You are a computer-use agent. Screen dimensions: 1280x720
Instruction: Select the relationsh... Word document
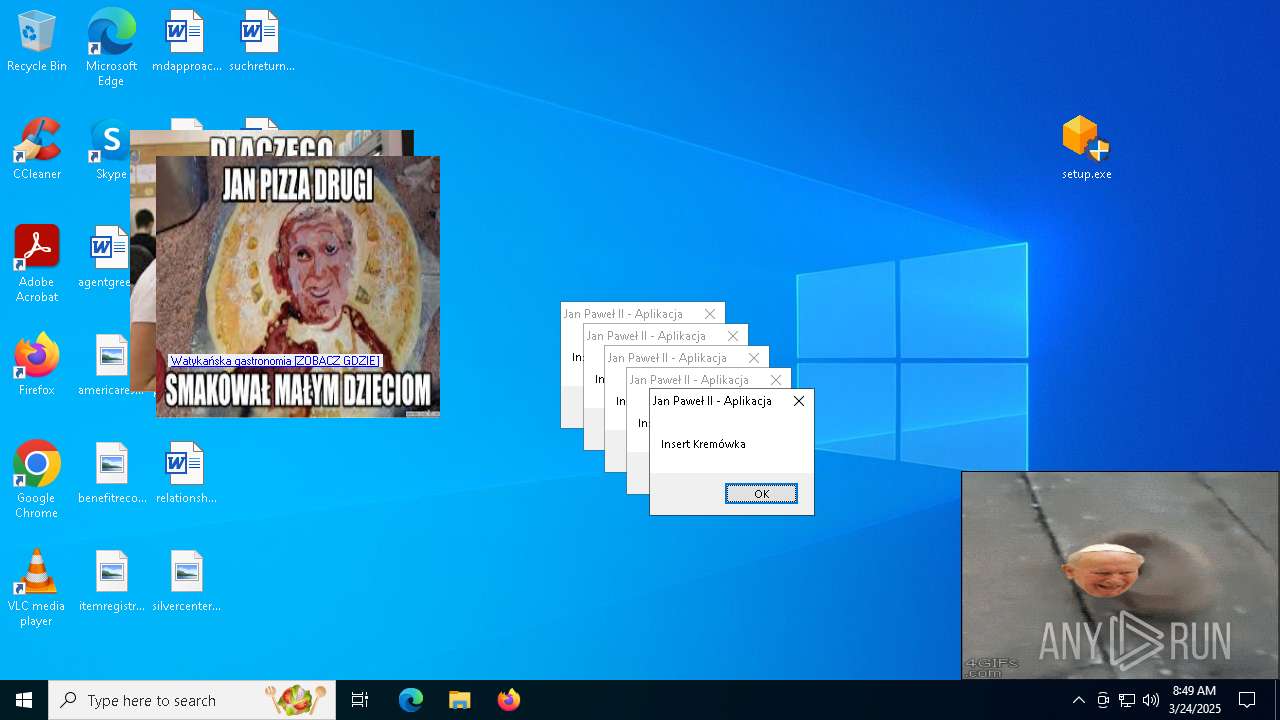click(x=186, y=474)
